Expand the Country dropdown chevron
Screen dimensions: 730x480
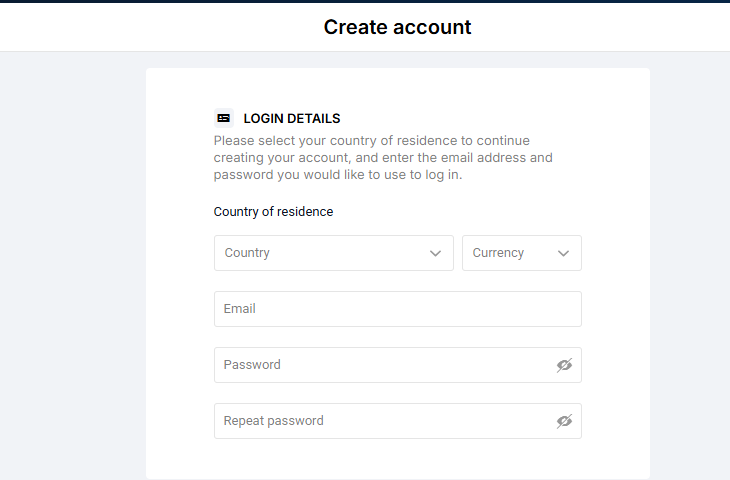coord(435,253)
